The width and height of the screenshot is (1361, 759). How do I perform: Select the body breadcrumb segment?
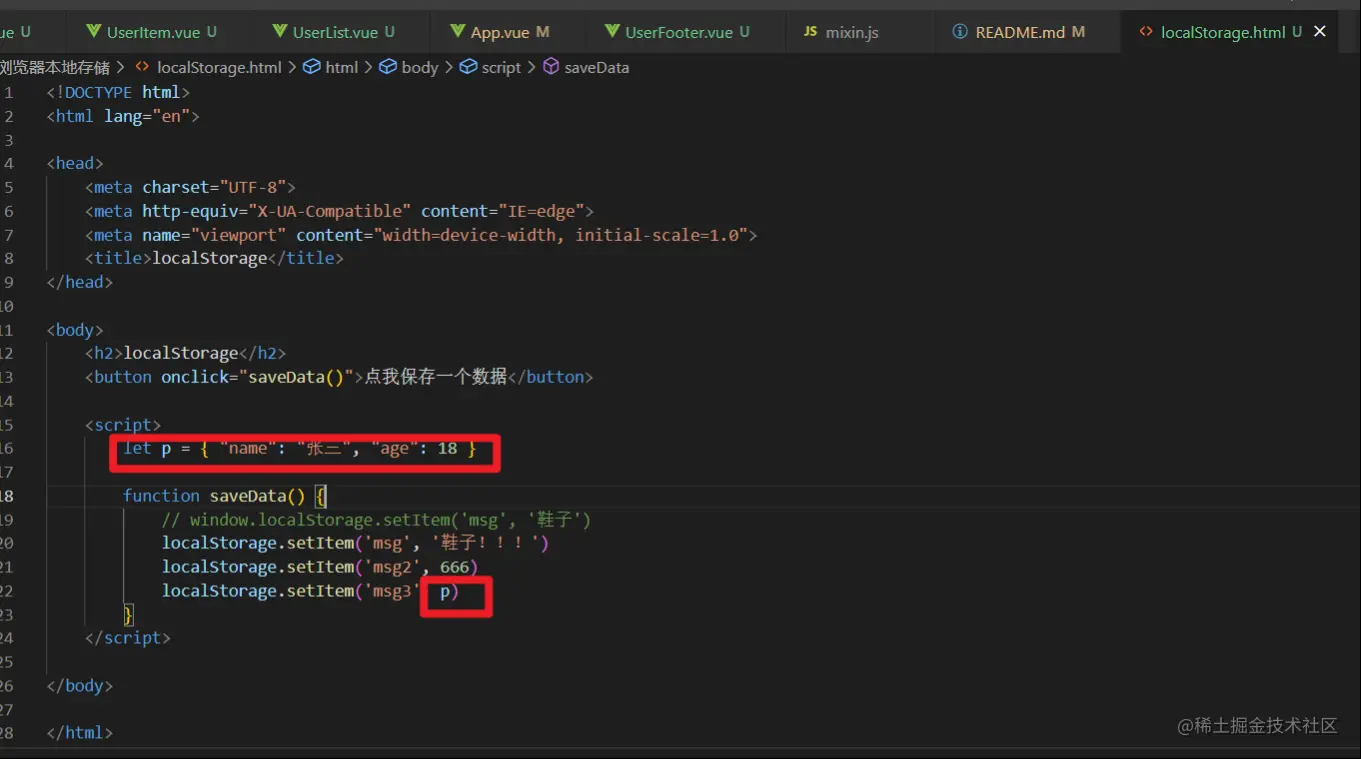[420, 67]
